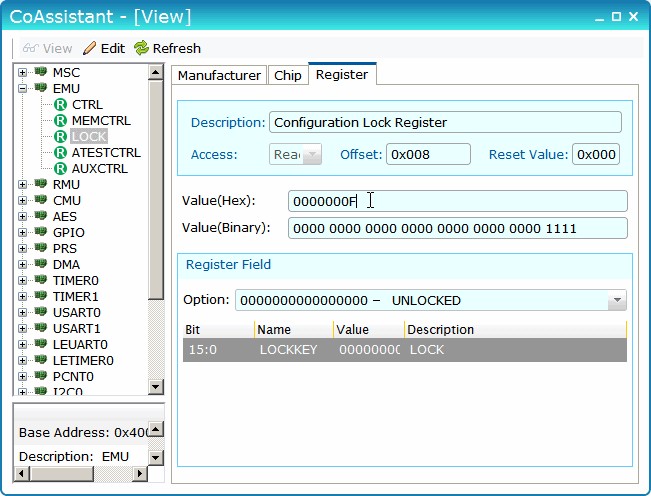This screenshot has height=496, width=651.
Task: Open the Access dropdown
Action: [312, 155]
